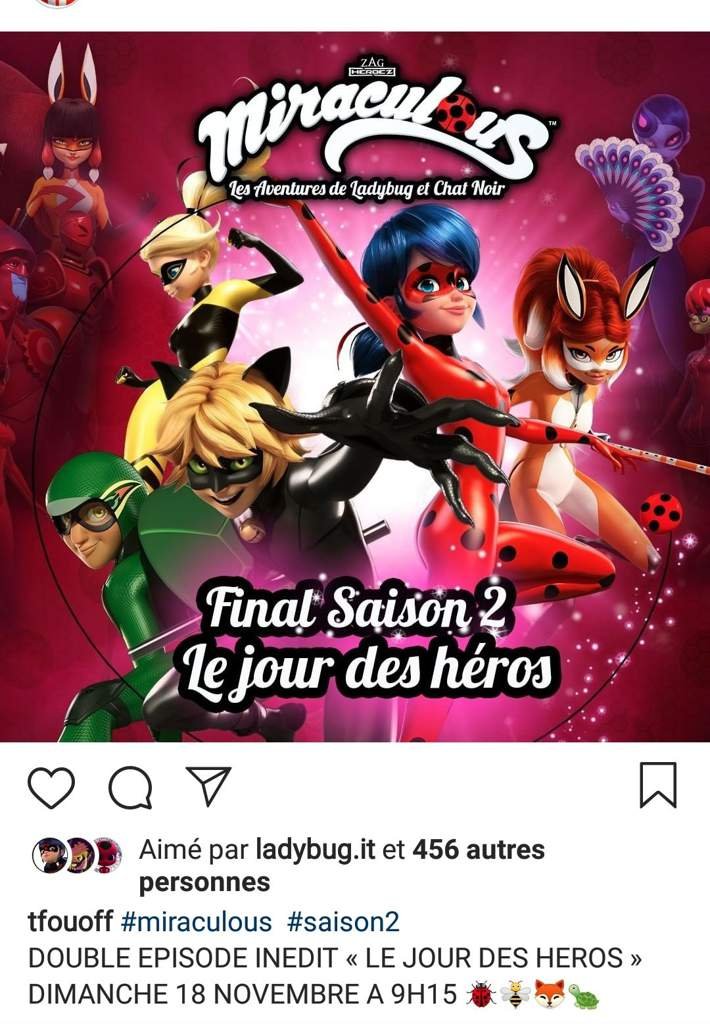View the 456 autres personnes likes list
This screenshot has height=1024, width=710.
342,866
